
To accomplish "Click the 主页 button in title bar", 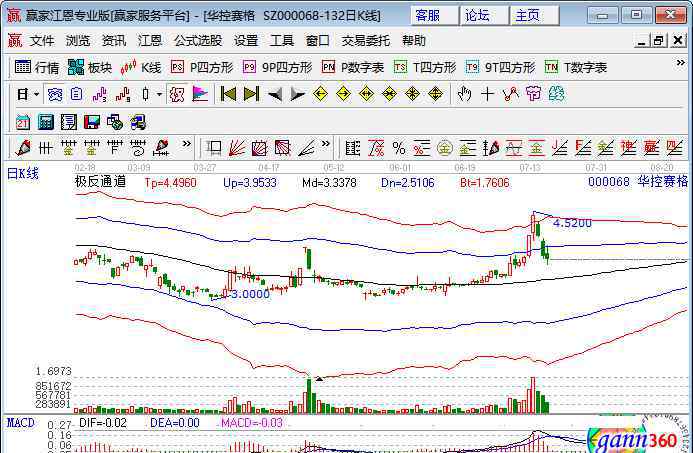I will click(x=534, y=16).
